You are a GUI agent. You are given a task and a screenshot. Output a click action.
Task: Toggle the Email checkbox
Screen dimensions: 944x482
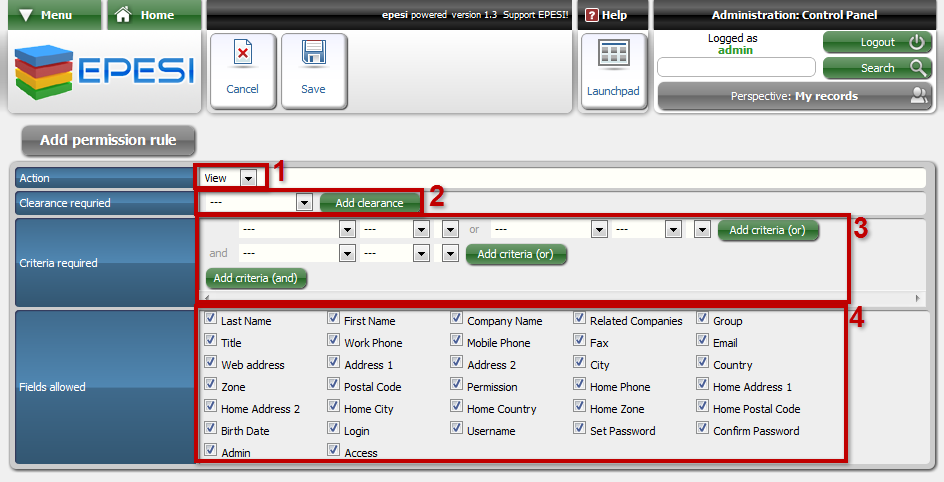[x=703, y=340]
